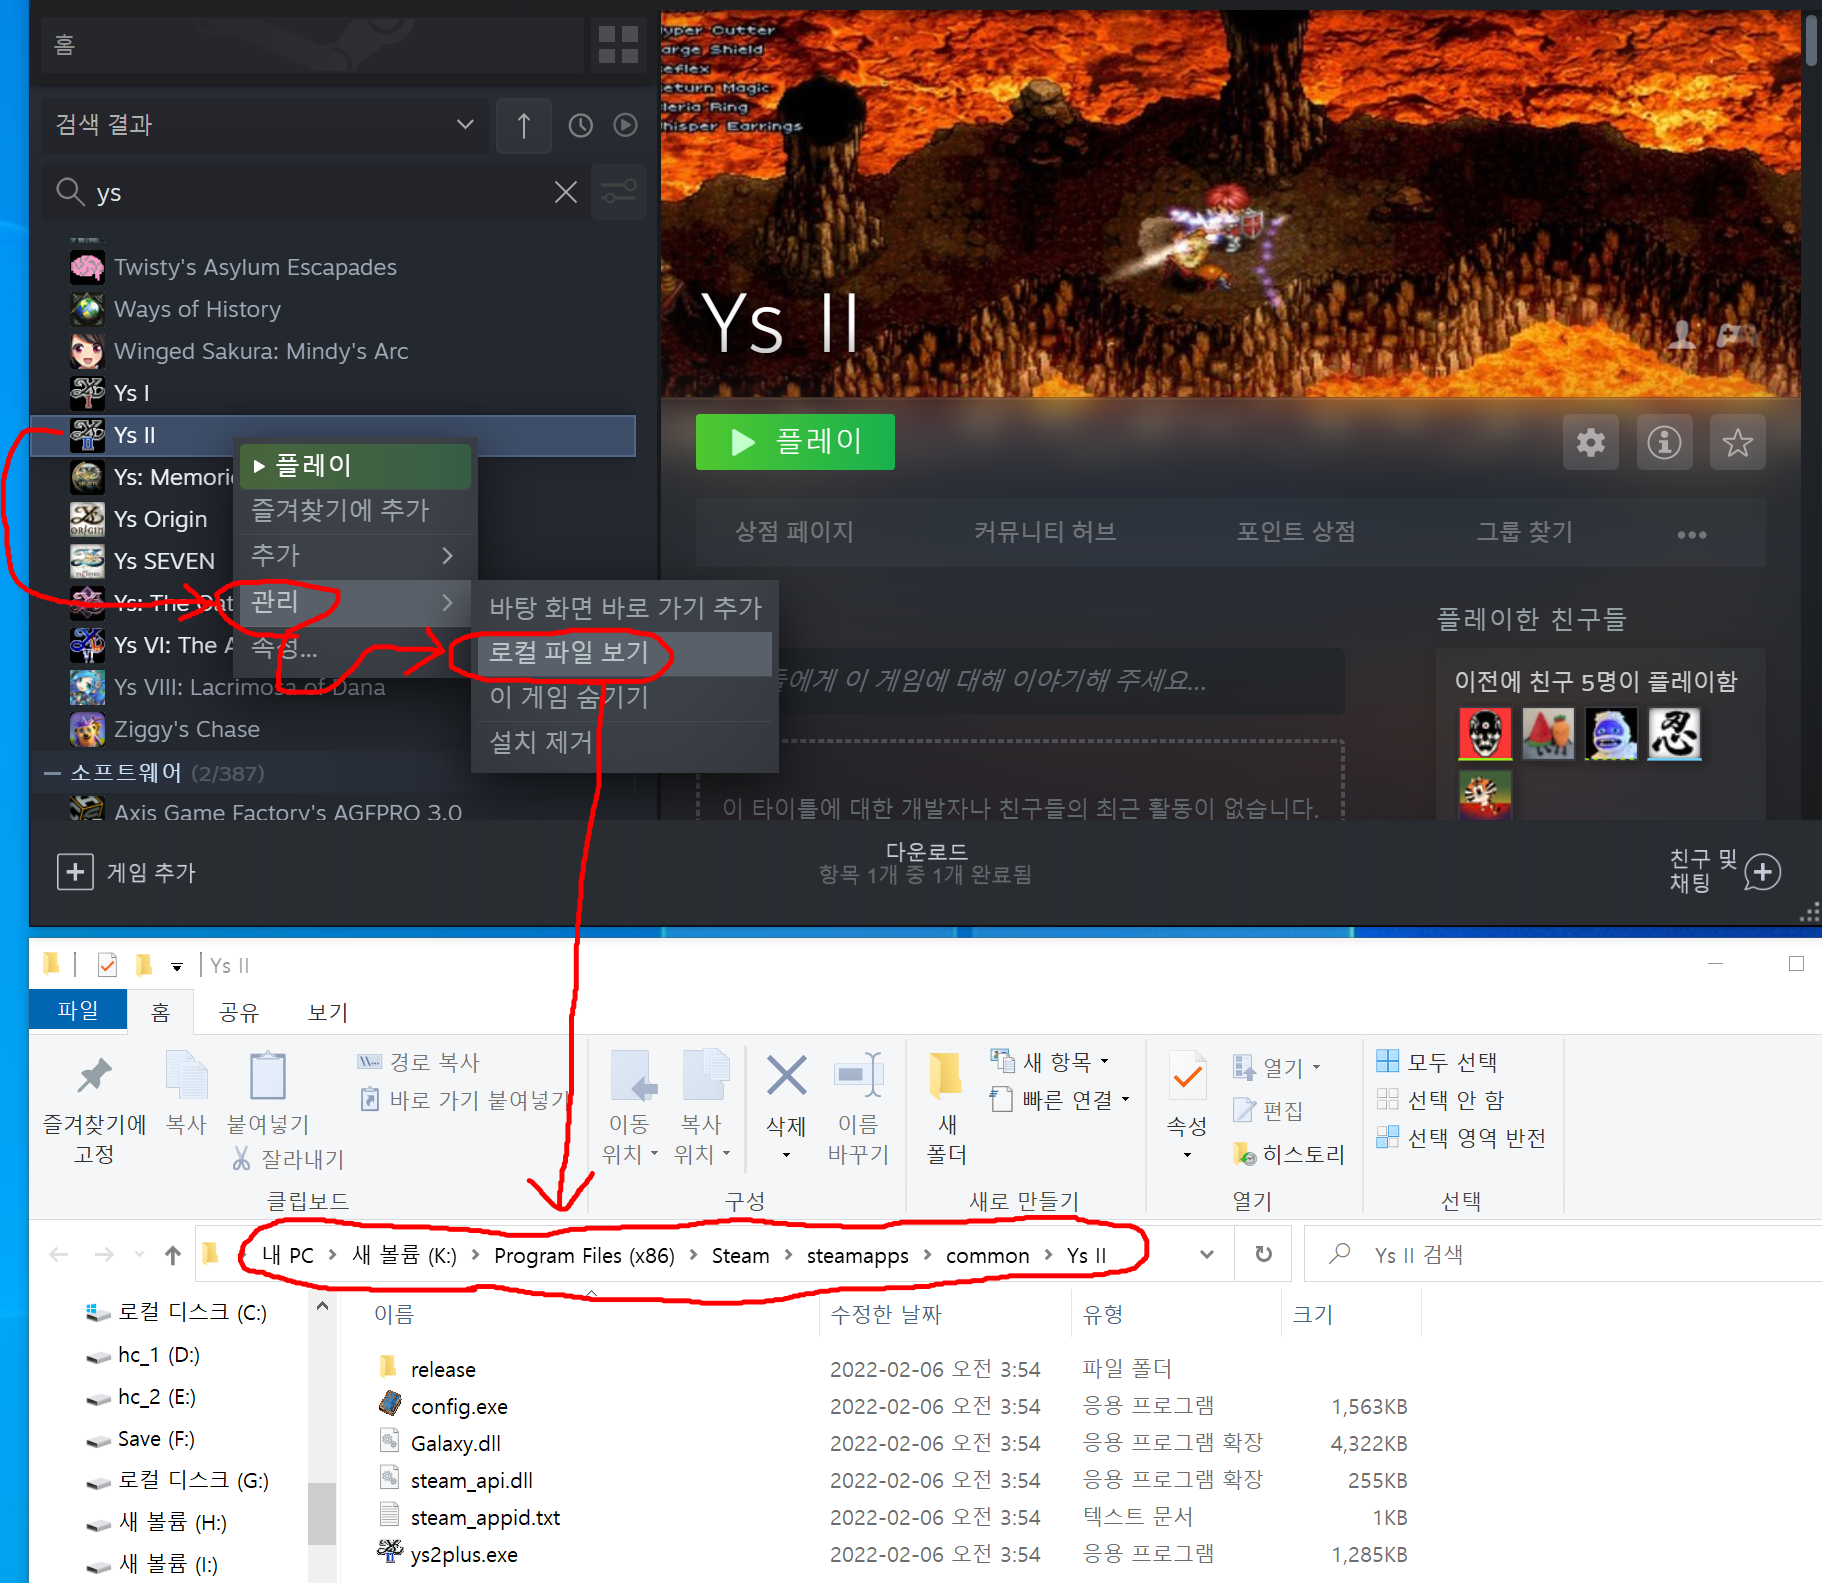Open 친구 및 채팅 plus icon
1822x1583 pixels.
click(x=1762, y=872)
